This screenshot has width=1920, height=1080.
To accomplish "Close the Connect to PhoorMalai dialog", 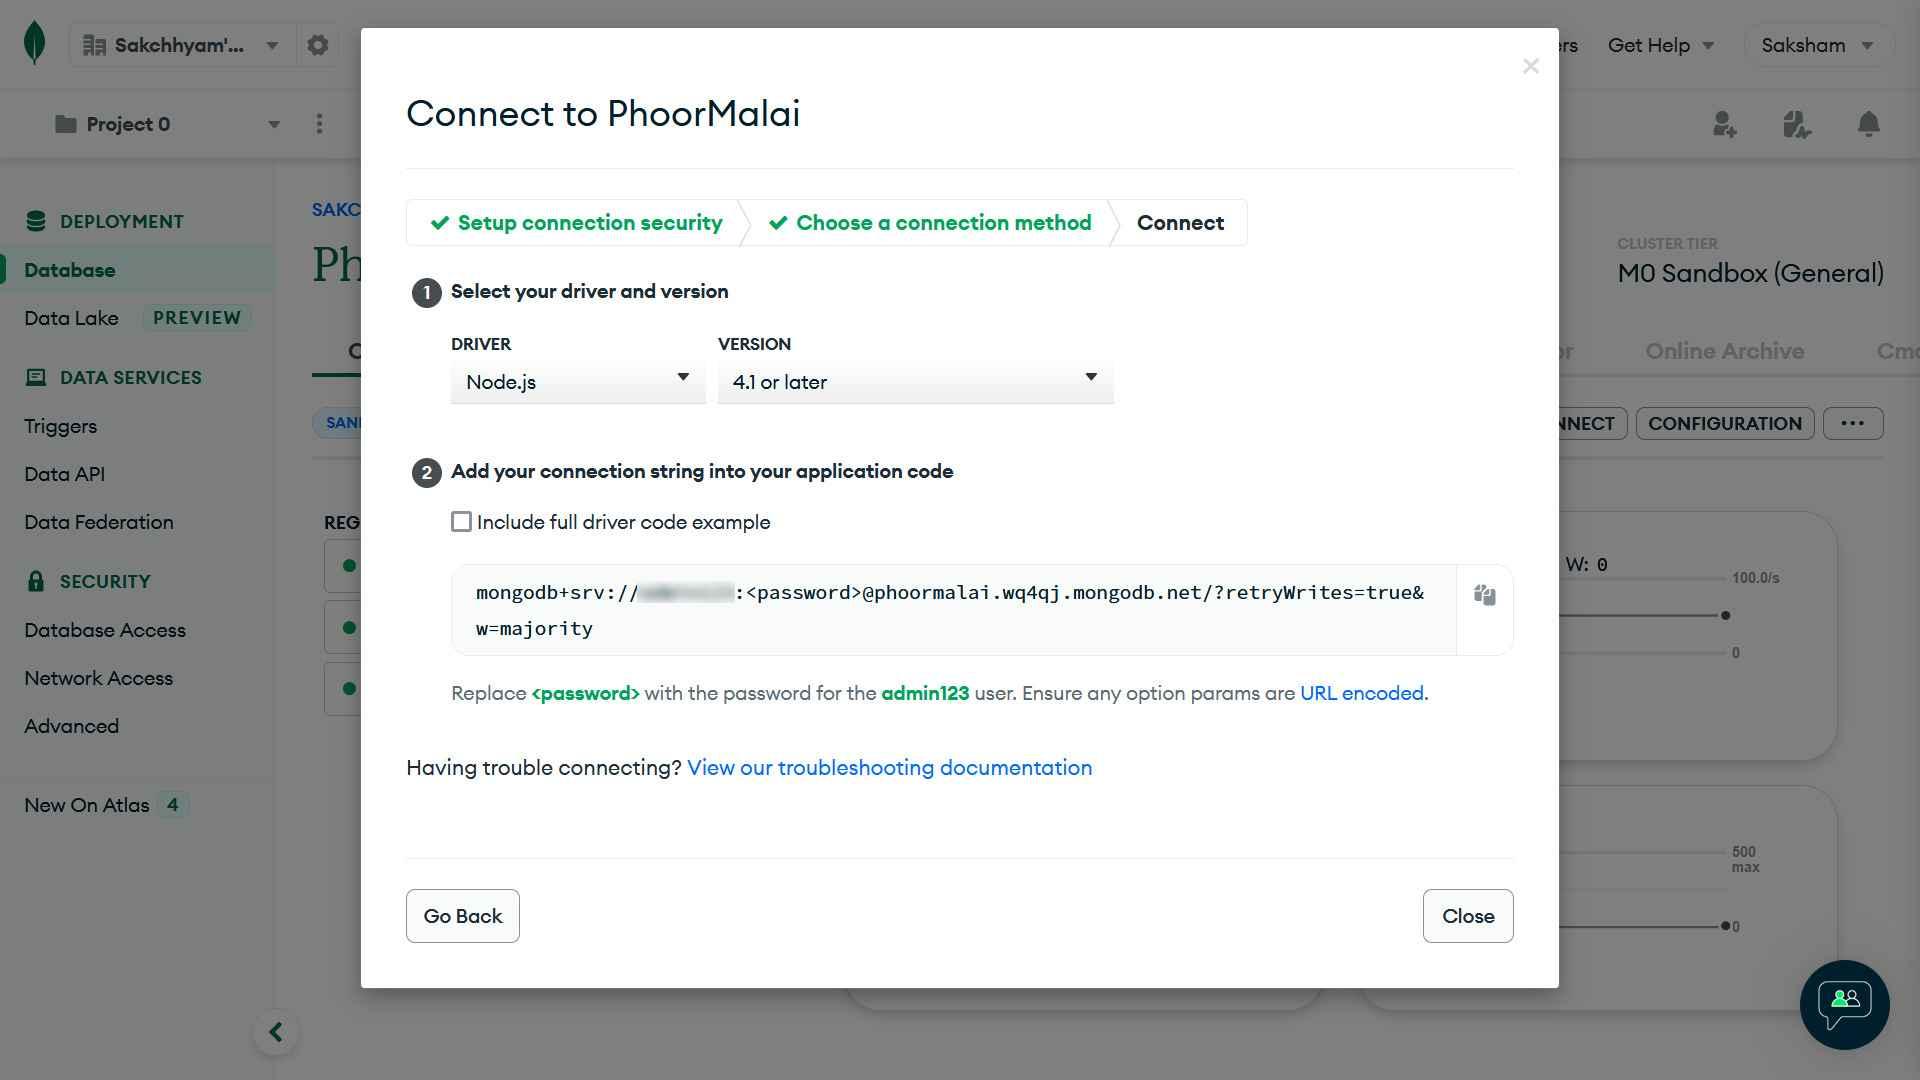I will (x=1530, y=66).
